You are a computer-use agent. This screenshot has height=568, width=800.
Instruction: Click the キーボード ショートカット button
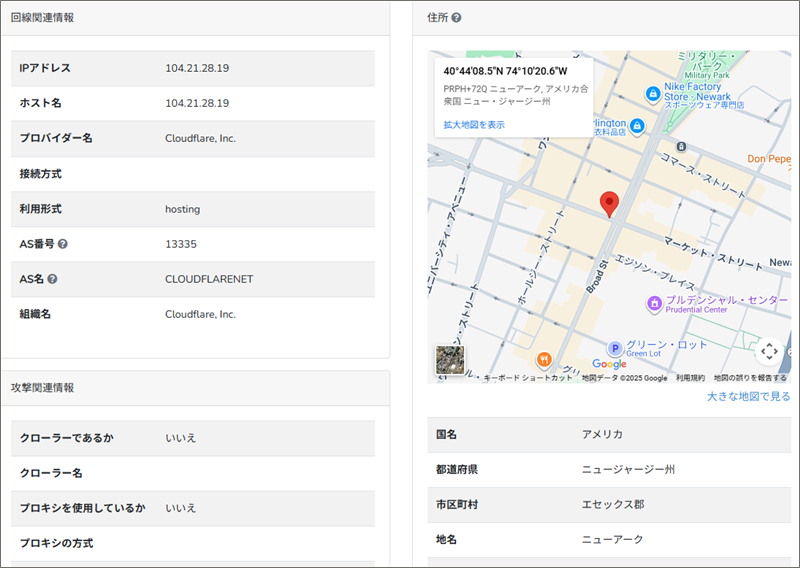(528, 378)
